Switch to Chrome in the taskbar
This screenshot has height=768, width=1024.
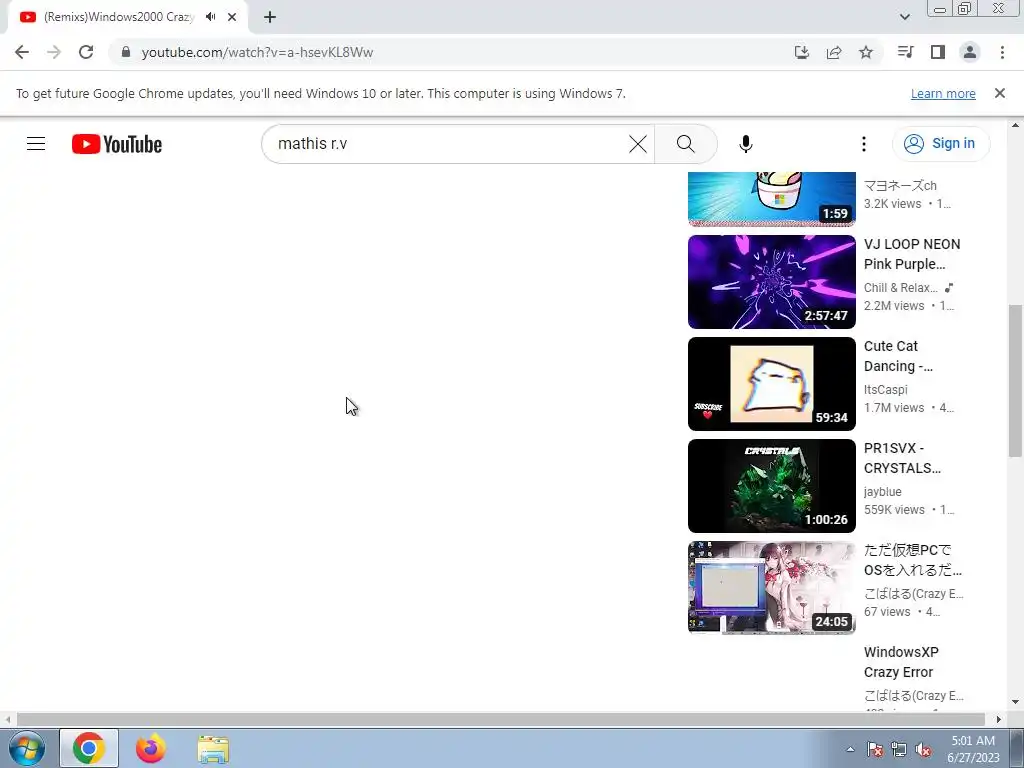89,748
